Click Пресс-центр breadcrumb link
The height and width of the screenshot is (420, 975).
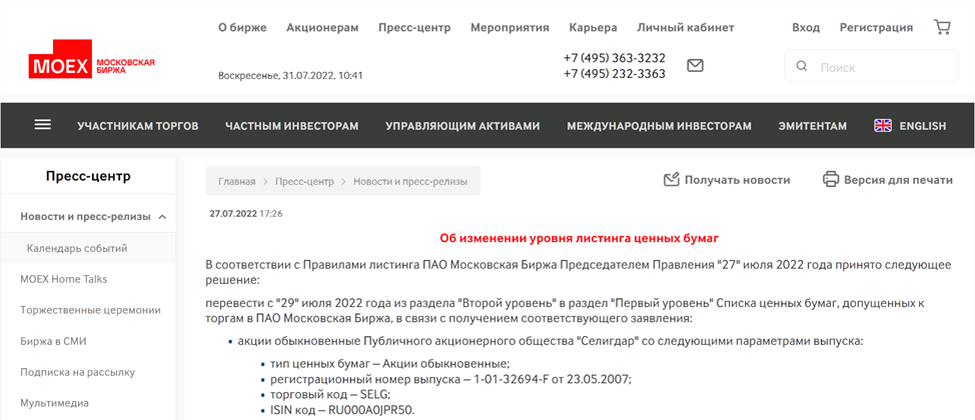pyautogui.click(x=305, y=182)
